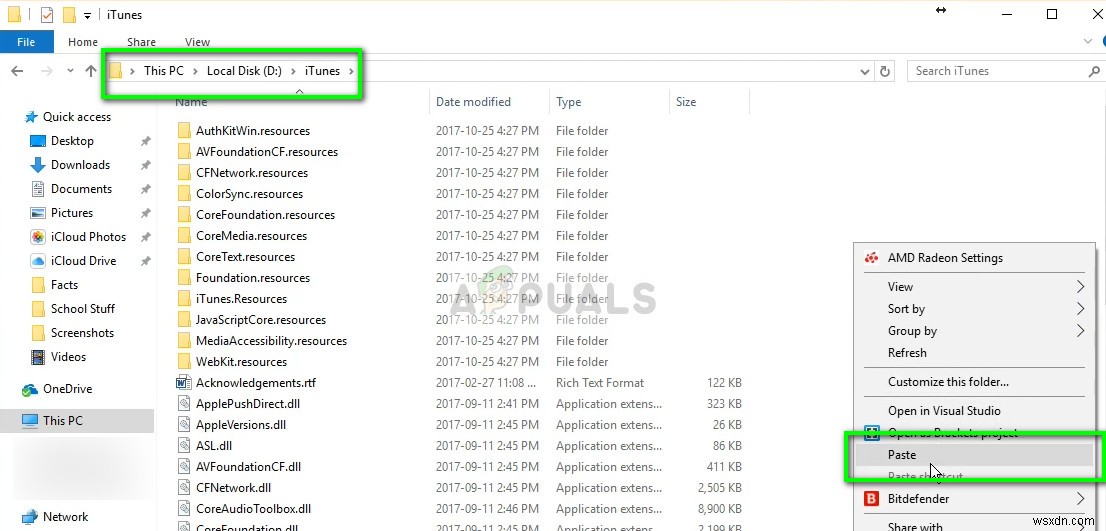Go up one folder level arrow

click(x=90, y=71)
